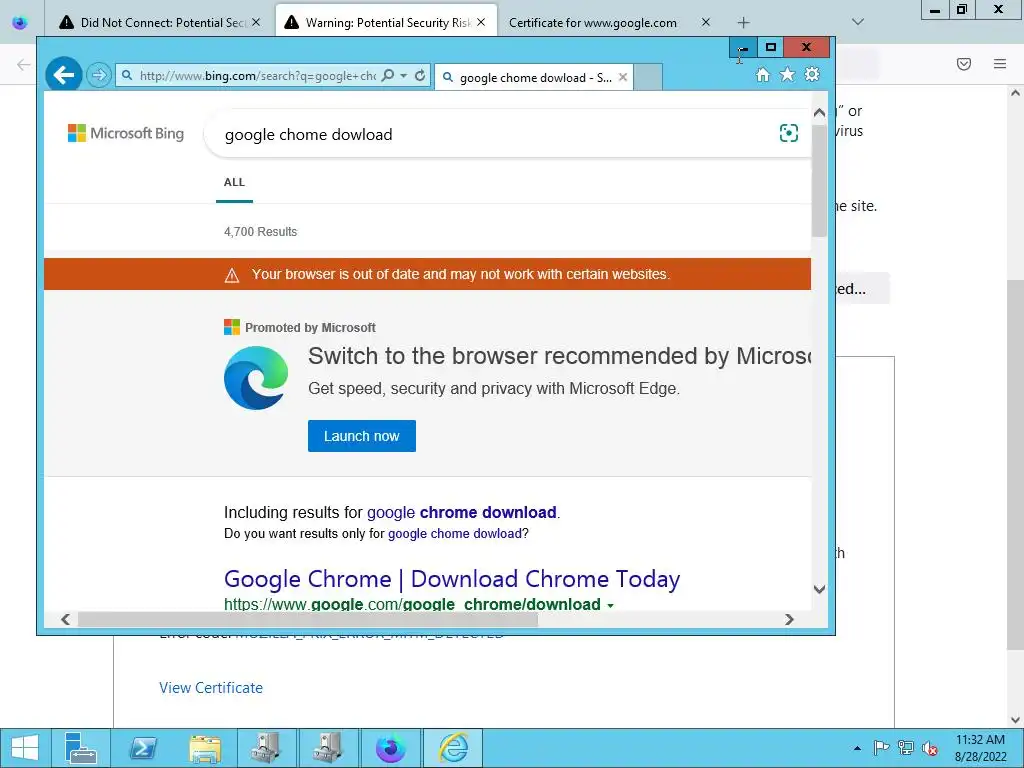
Task: Open the Windows Start button
Action: [25, 748]
